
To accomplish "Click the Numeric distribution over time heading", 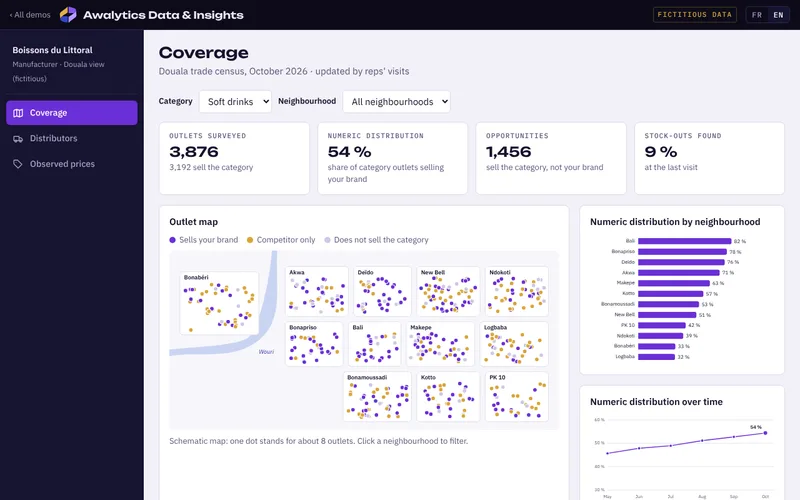I will click(x=656, y=402).
